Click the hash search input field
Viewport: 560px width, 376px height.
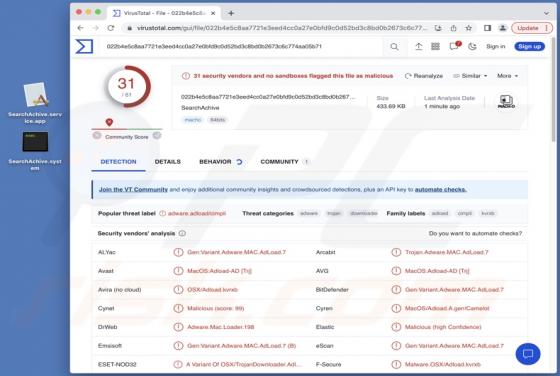(243, 46)
